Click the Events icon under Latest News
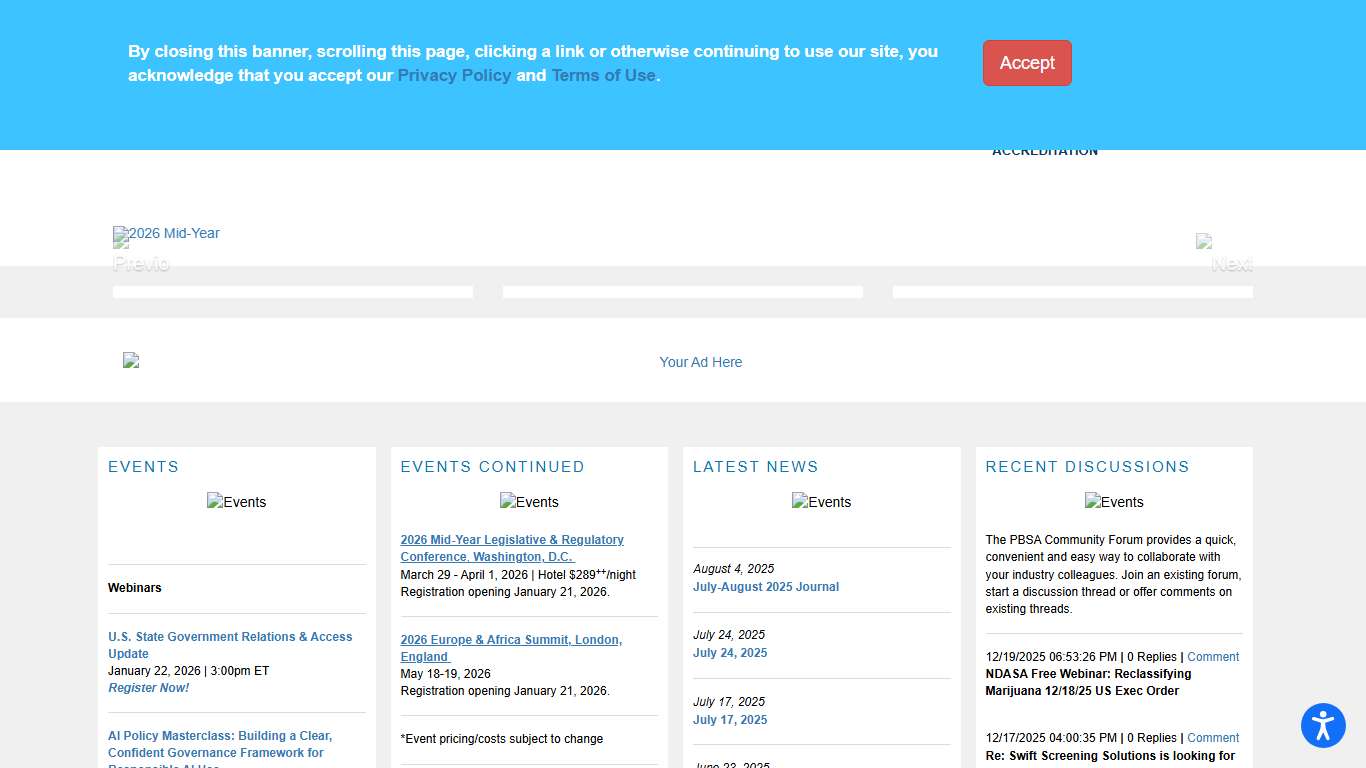This screenshot has height=768, width=1366. click(821, 502)
